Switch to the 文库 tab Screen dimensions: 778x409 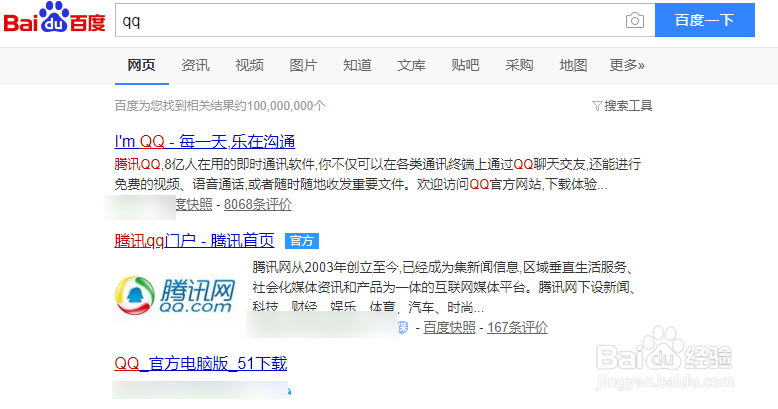click(411, 66)
